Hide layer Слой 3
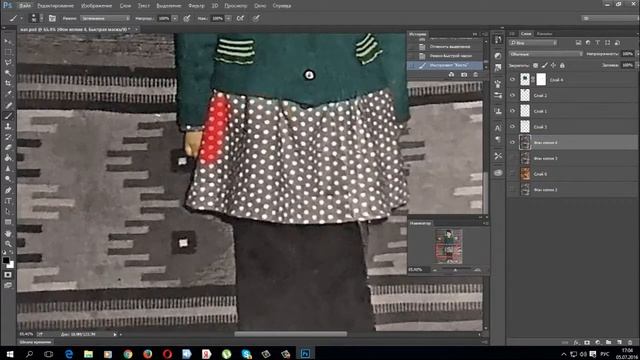 [x=513, y=127]
